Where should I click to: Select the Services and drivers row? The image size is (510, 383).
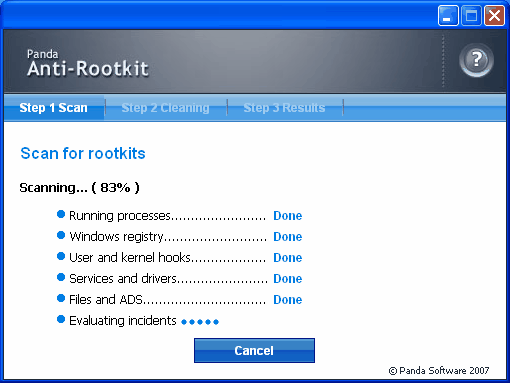pyautogui.click(x=179, y=279)
